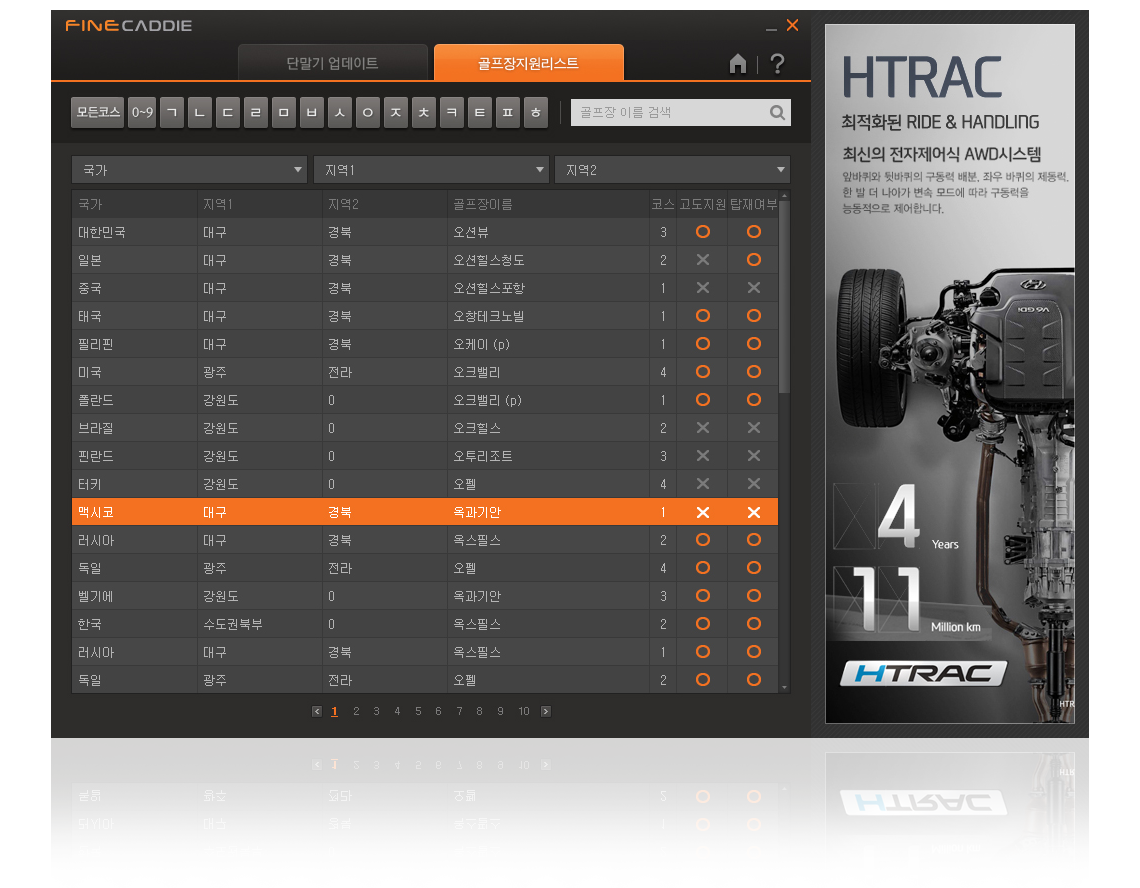Viewport: 1140px width, 888px height.
Task: Click scrollbar down arrow in course list
Action: [x=784, y=687]
